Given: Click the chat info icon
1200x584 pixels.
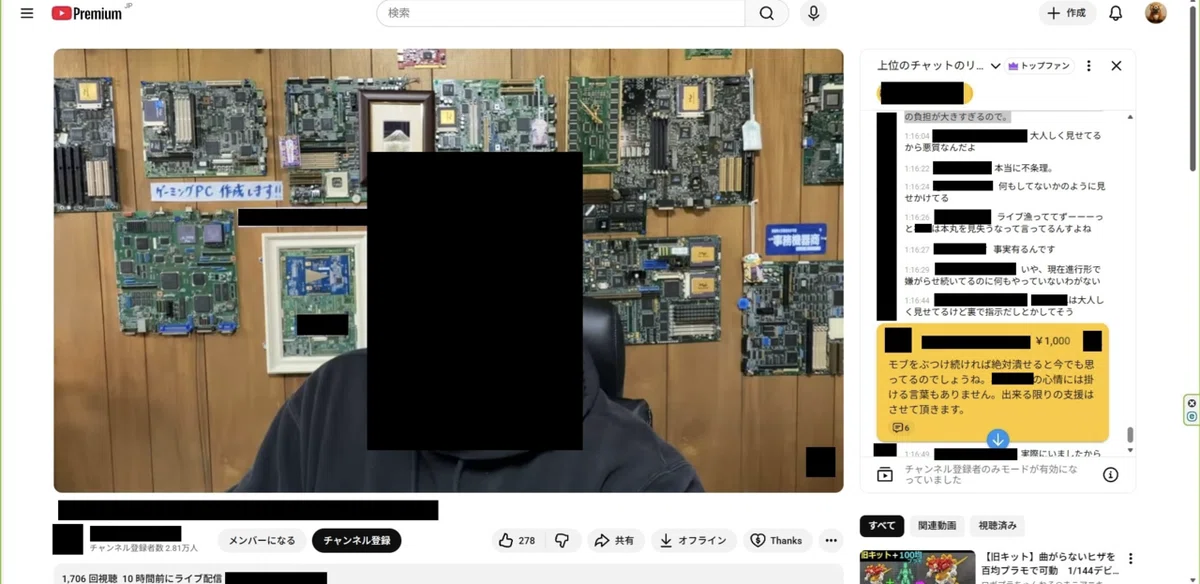Looking at the screenshot, I should coord(1110,474).
